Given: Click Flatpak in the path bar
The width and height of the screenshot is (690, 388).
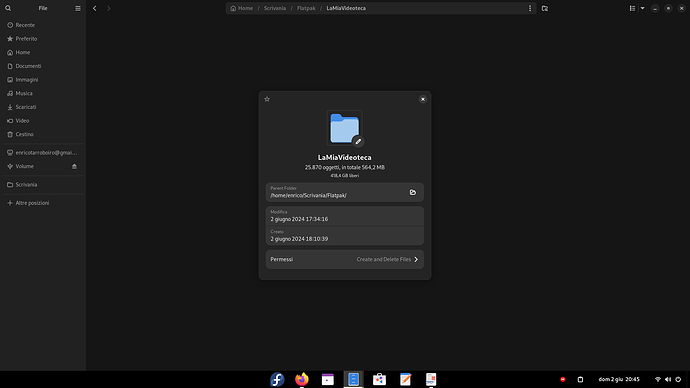Looking at the screenshot, I should click(x=306, y=8).
